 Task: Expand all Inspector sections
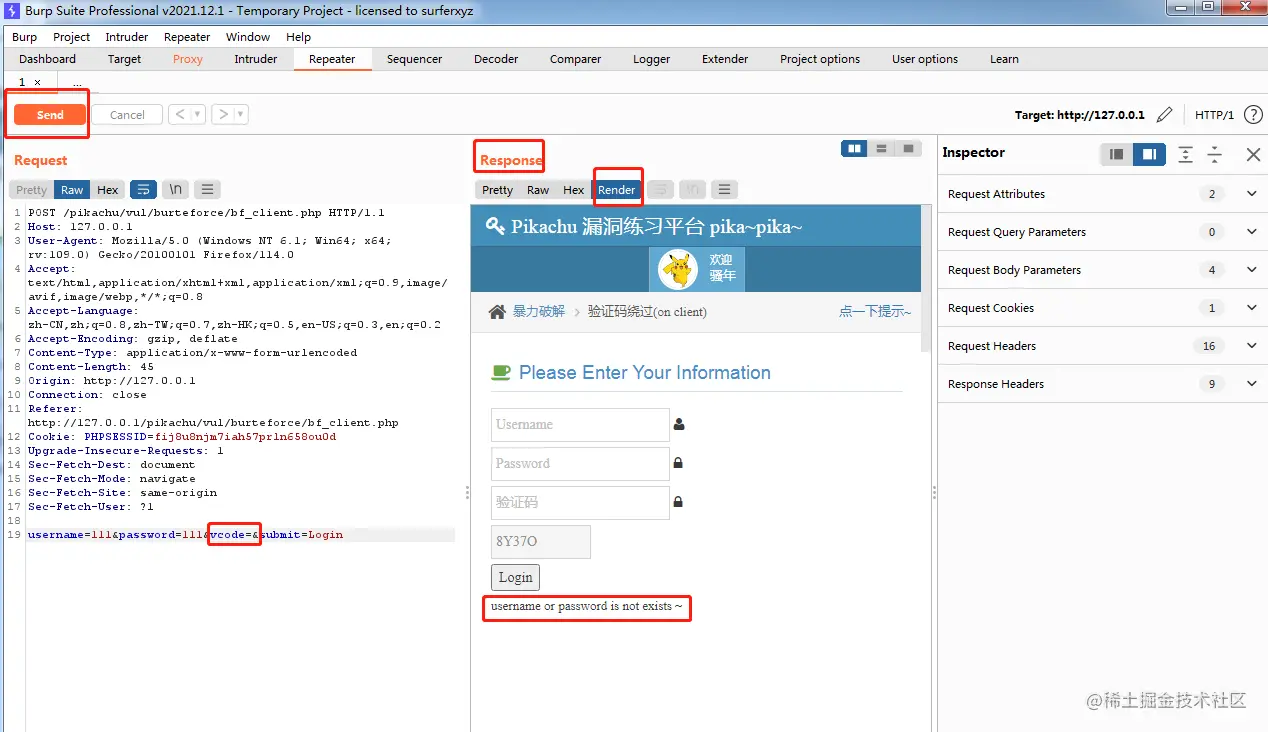tap(1185, 154)
